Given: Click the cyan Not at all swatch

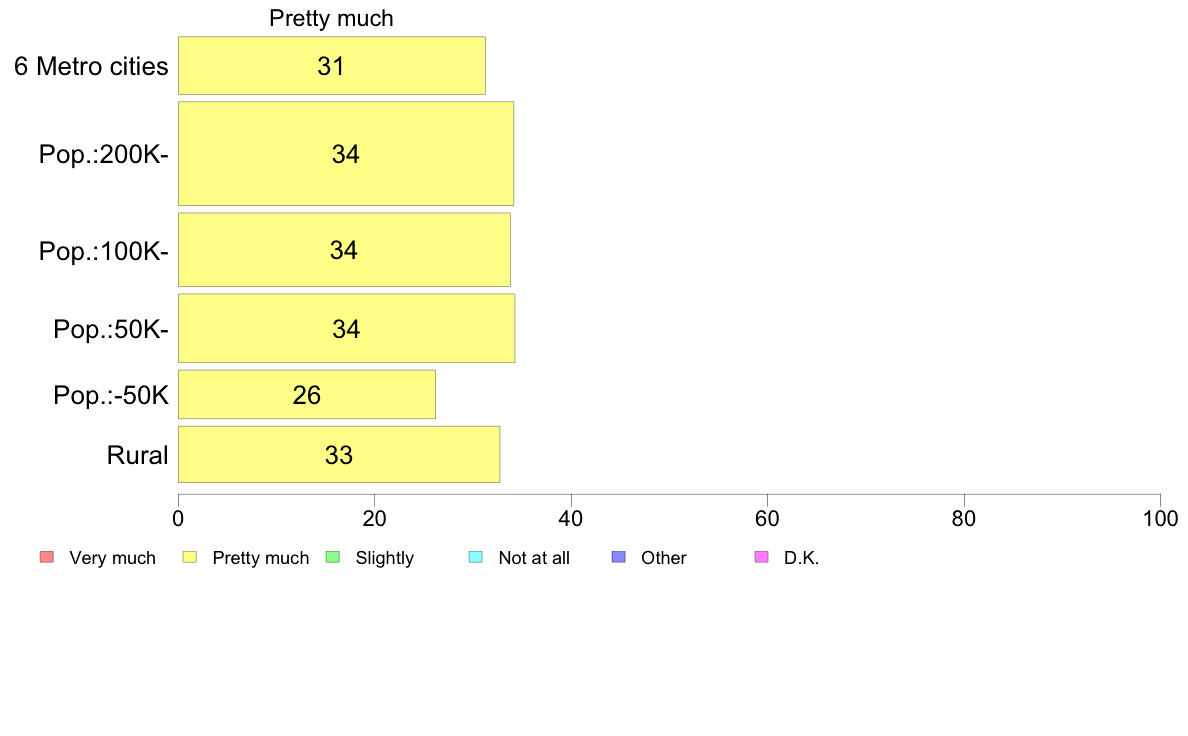Looking at the screenshot, I should click(x=476, y=557).
